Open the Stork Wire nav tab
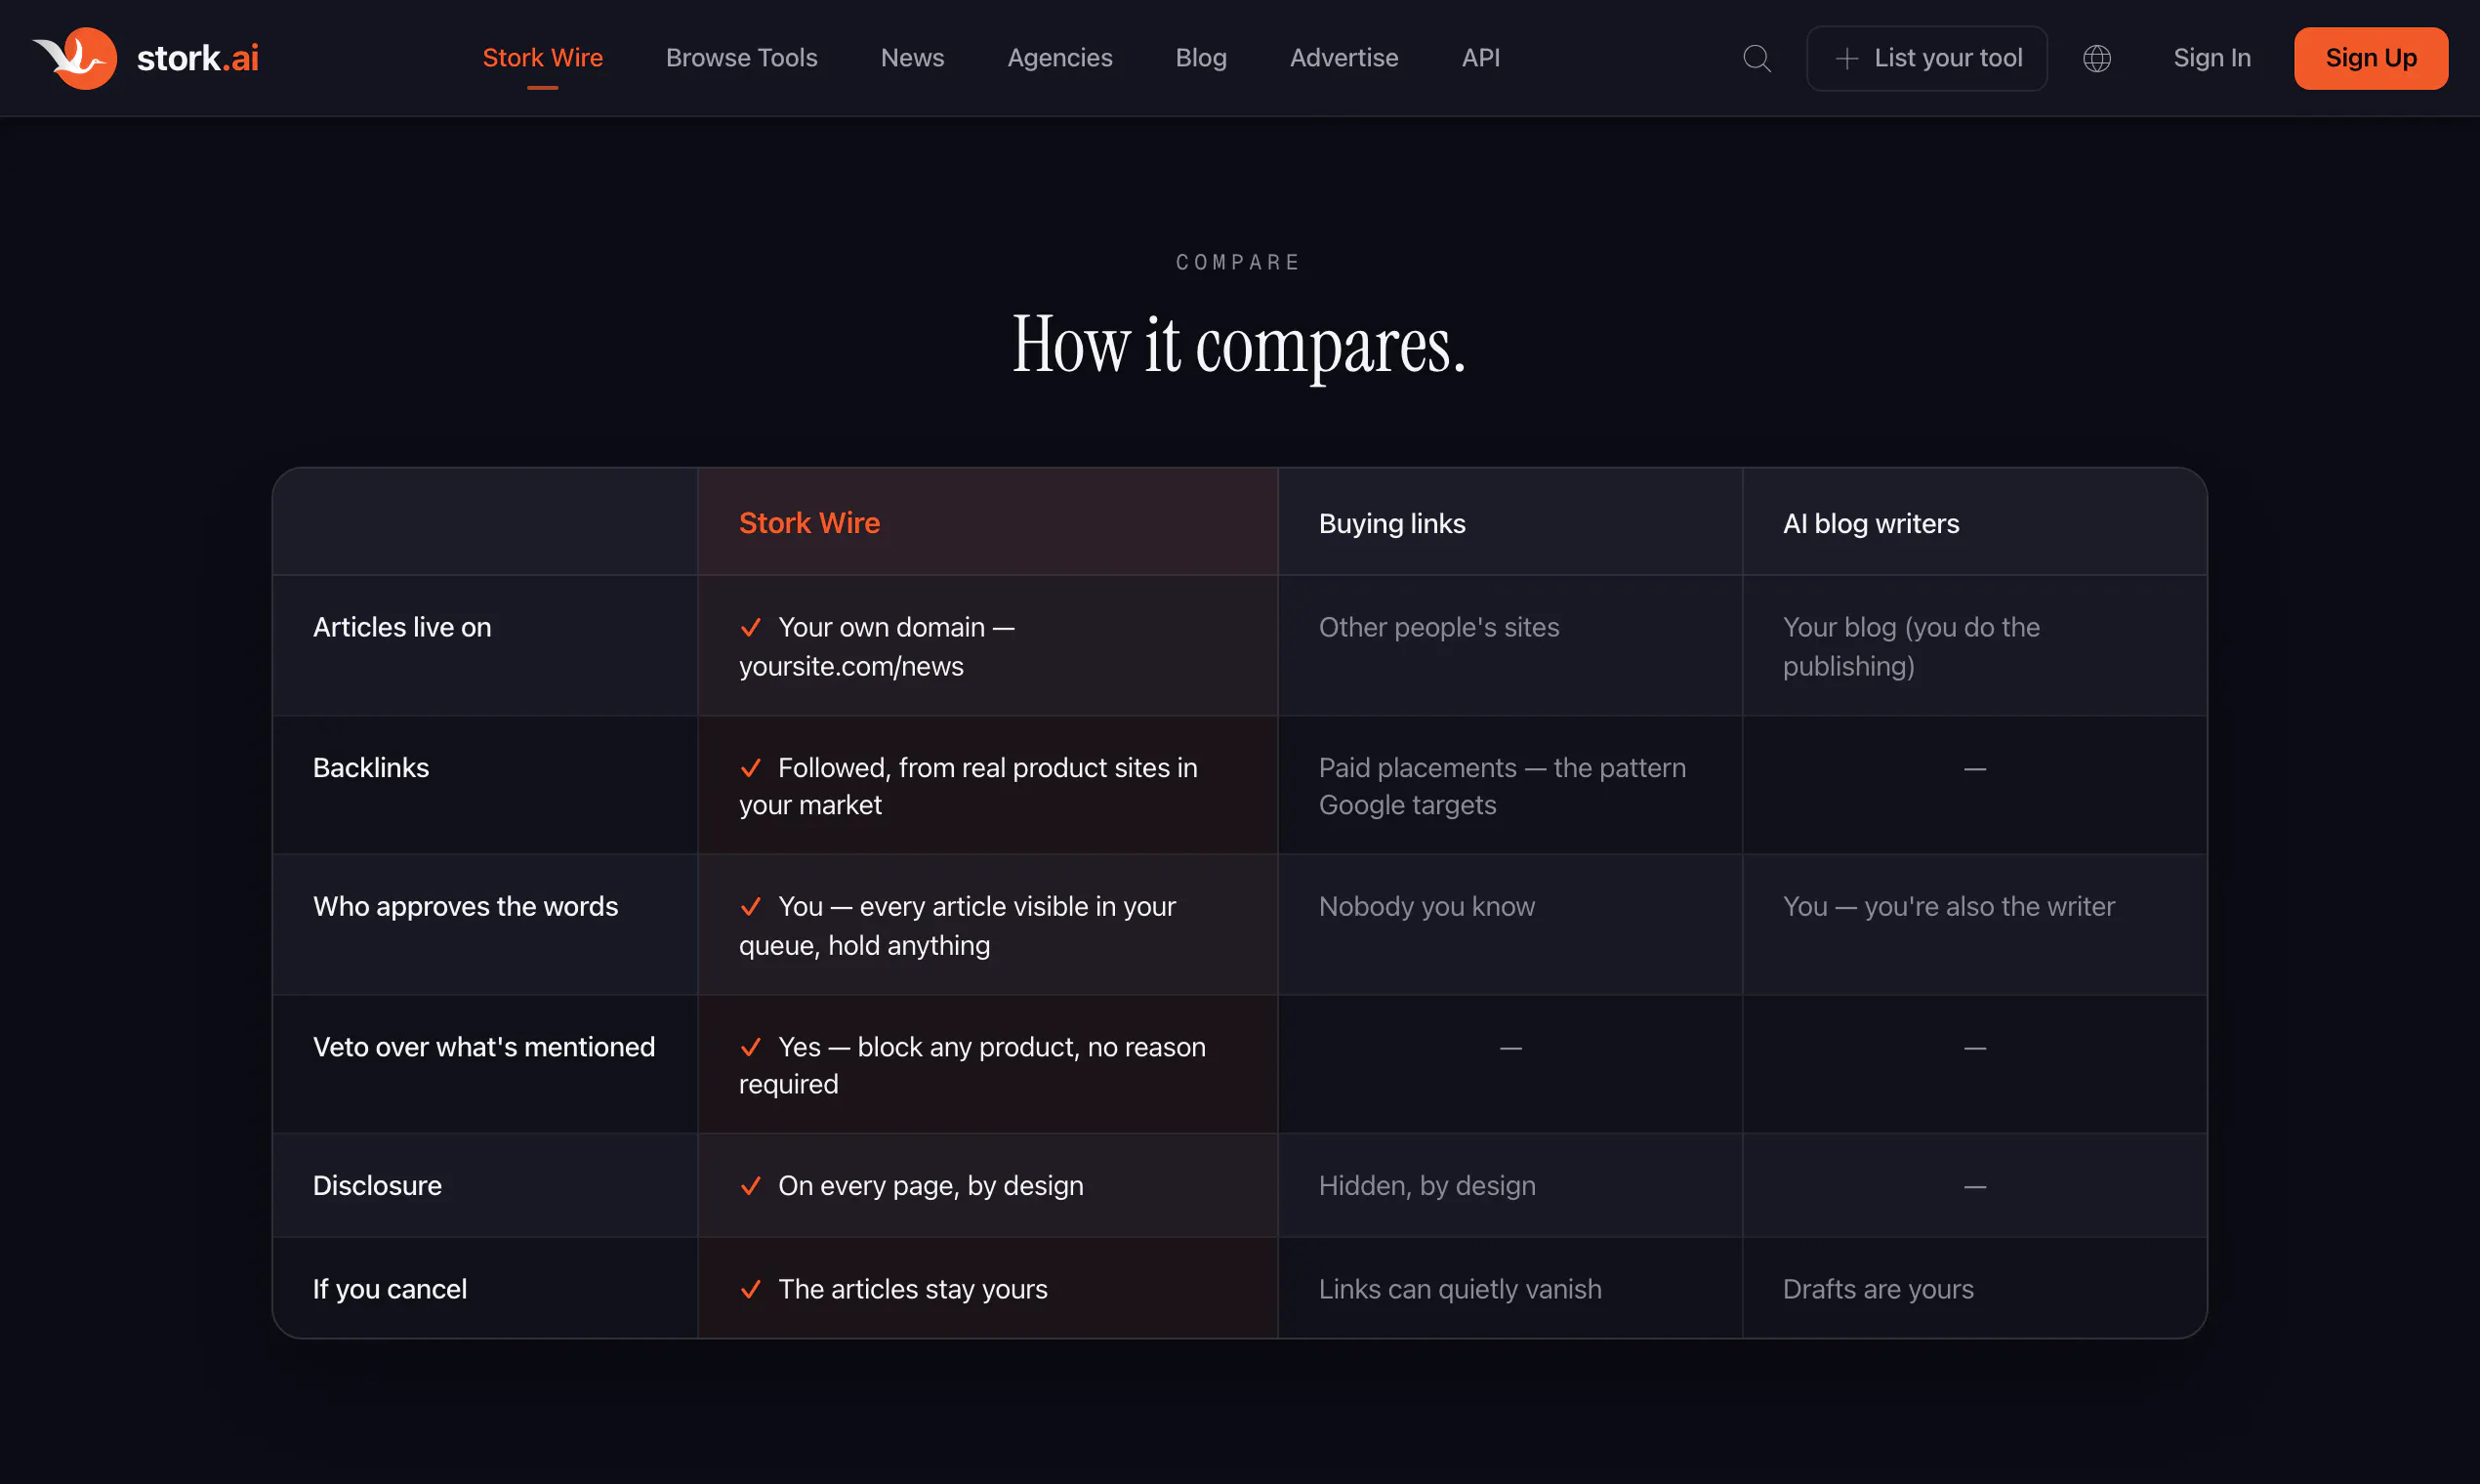Image resolution: width=2480 pixels, height=1484 pixels. (x=543, y=58)
